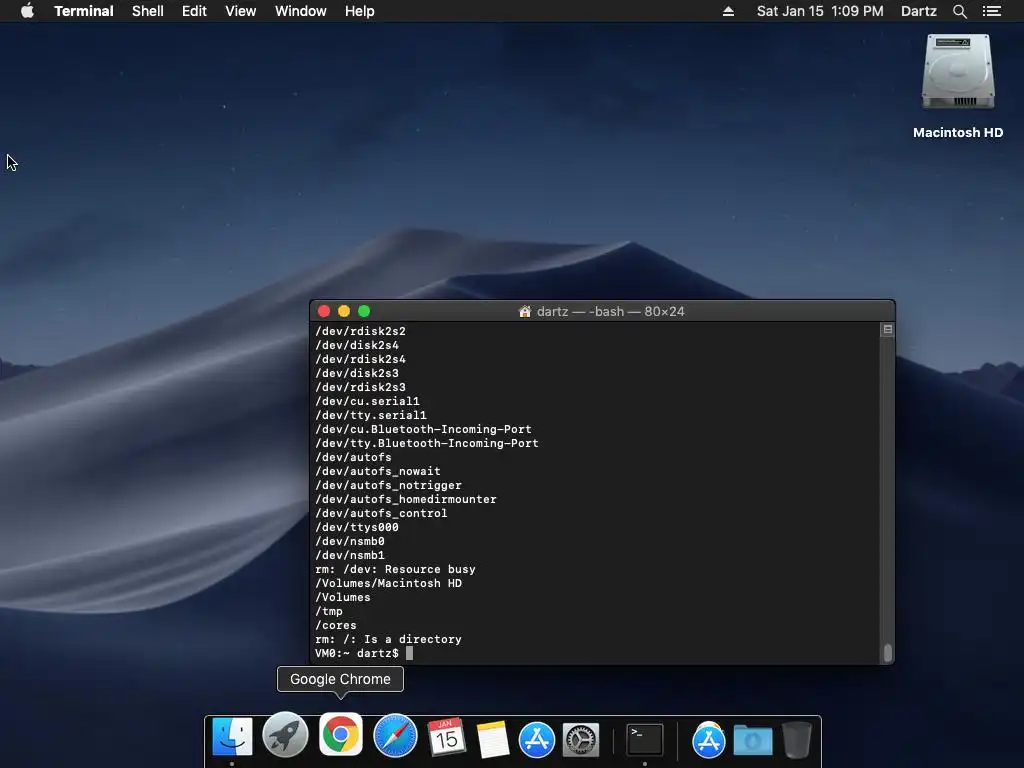This screenshot has height=768, width=1024.
Task: Click '/dev/autofs_nowait' line
Action: click(x=377, y=472)
